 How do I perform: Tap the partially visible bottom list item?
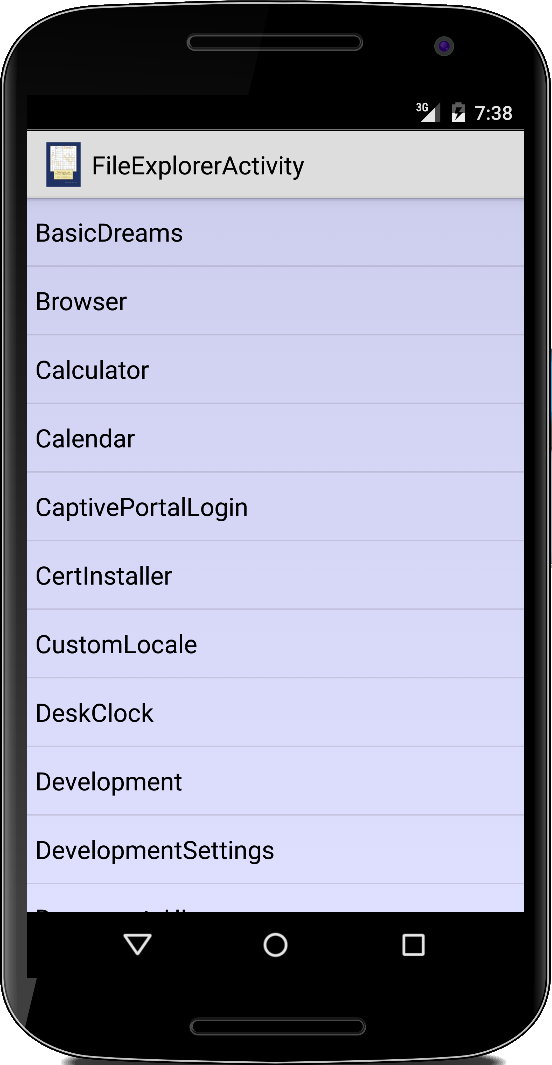pos(276,898)
